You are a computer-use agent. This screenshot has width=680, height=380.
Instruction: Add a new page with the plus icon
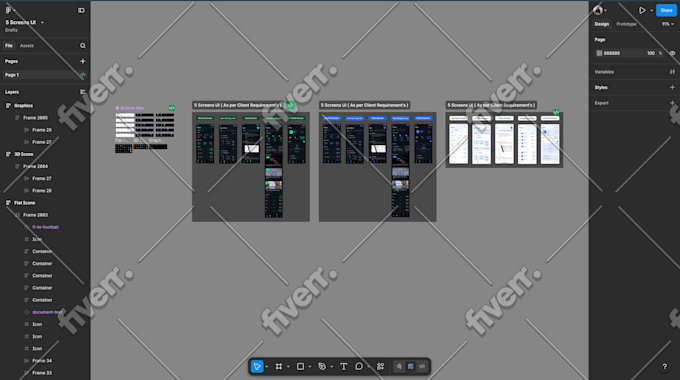point(82,61)
